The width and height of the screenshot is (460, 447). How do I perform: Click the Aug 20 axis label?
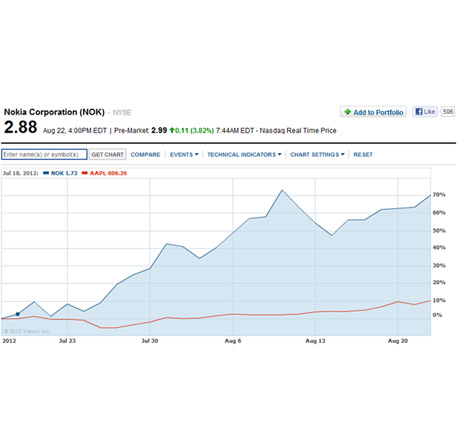(x=398, y=341)
